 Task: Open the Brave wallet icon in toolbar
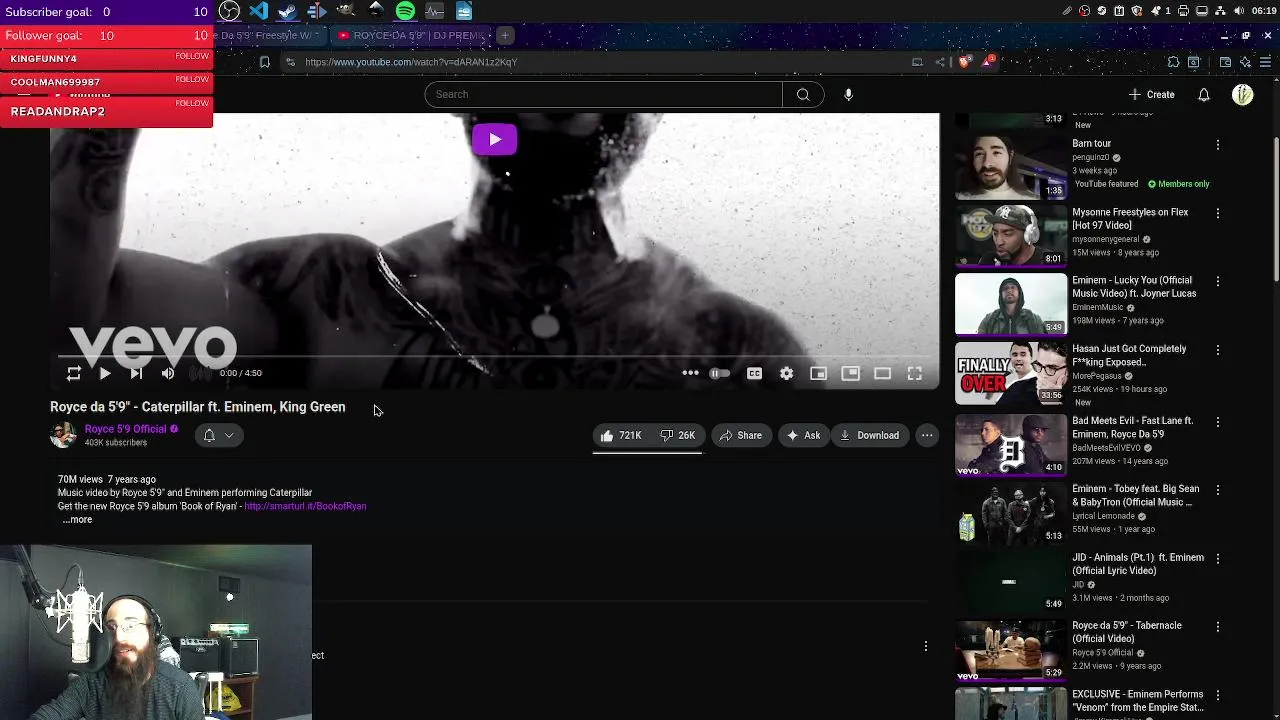1225,62
